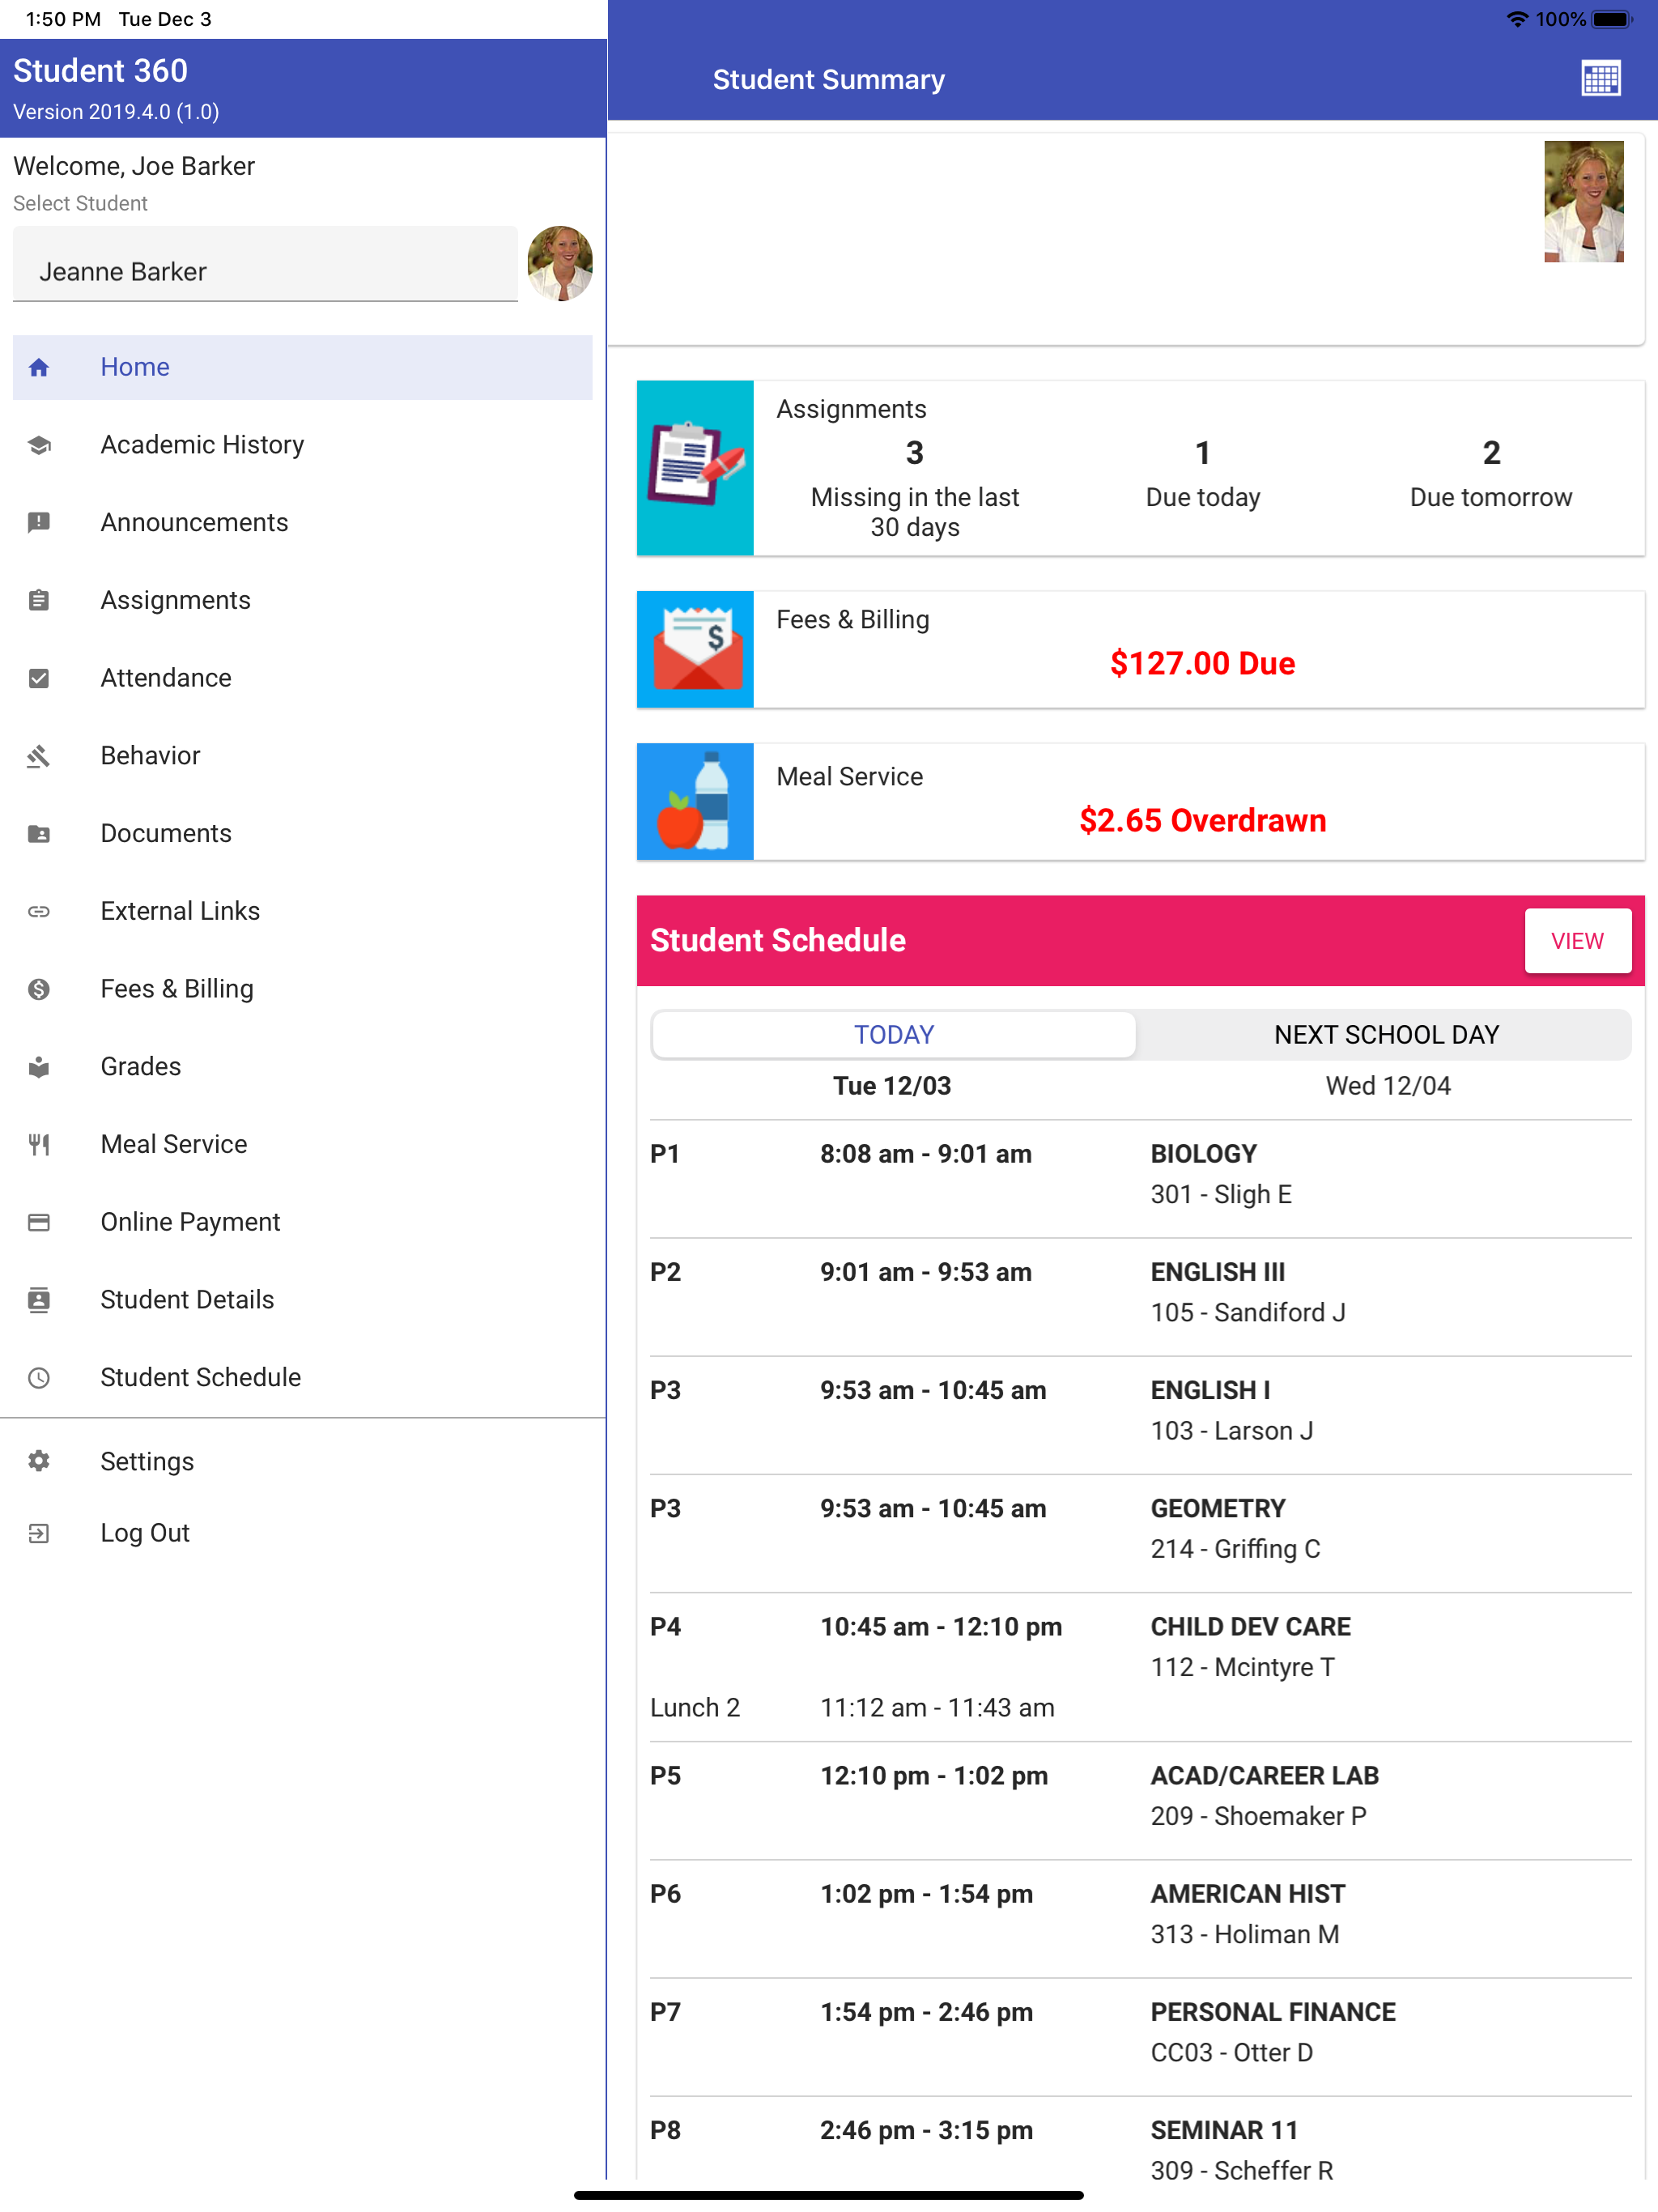Click the Meal Service apple bottle tile
This screenshot has width=1658, height=2212.
(x=695, y=801)
